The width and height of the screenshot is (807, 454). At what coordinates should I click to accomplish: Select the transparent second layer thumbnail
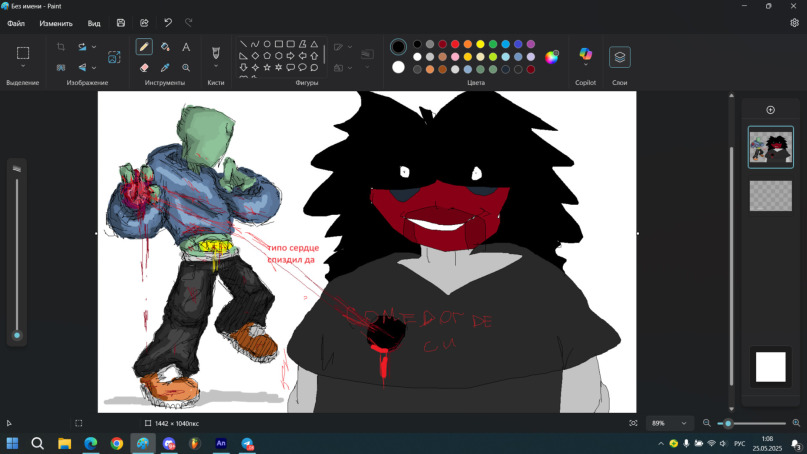point(770,195)
